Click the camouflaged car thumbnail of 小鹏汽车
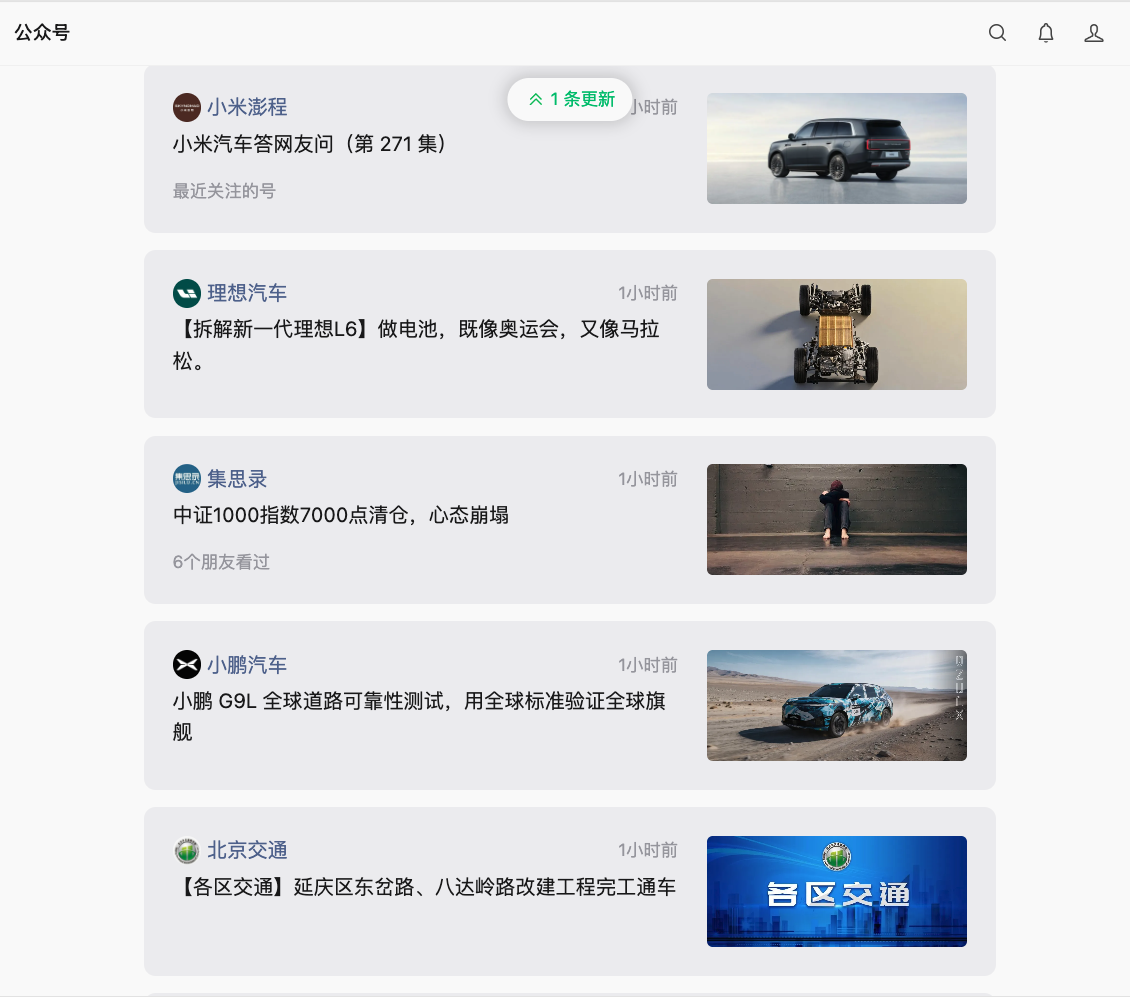Viewport: 1130px width, 997px height. click(x=837, y=706)
